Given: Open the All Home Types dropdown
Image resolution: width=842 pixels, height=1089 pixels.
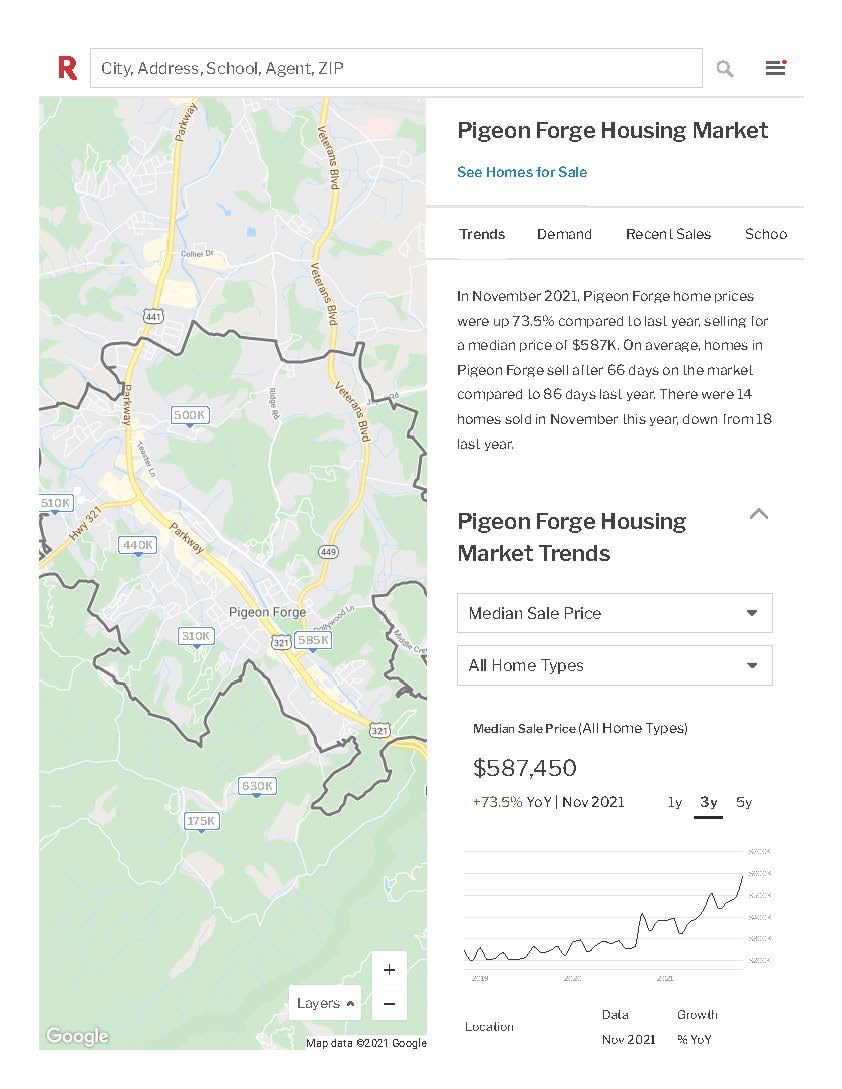Looking at the screenshot, I should click(x=614, y=665).
